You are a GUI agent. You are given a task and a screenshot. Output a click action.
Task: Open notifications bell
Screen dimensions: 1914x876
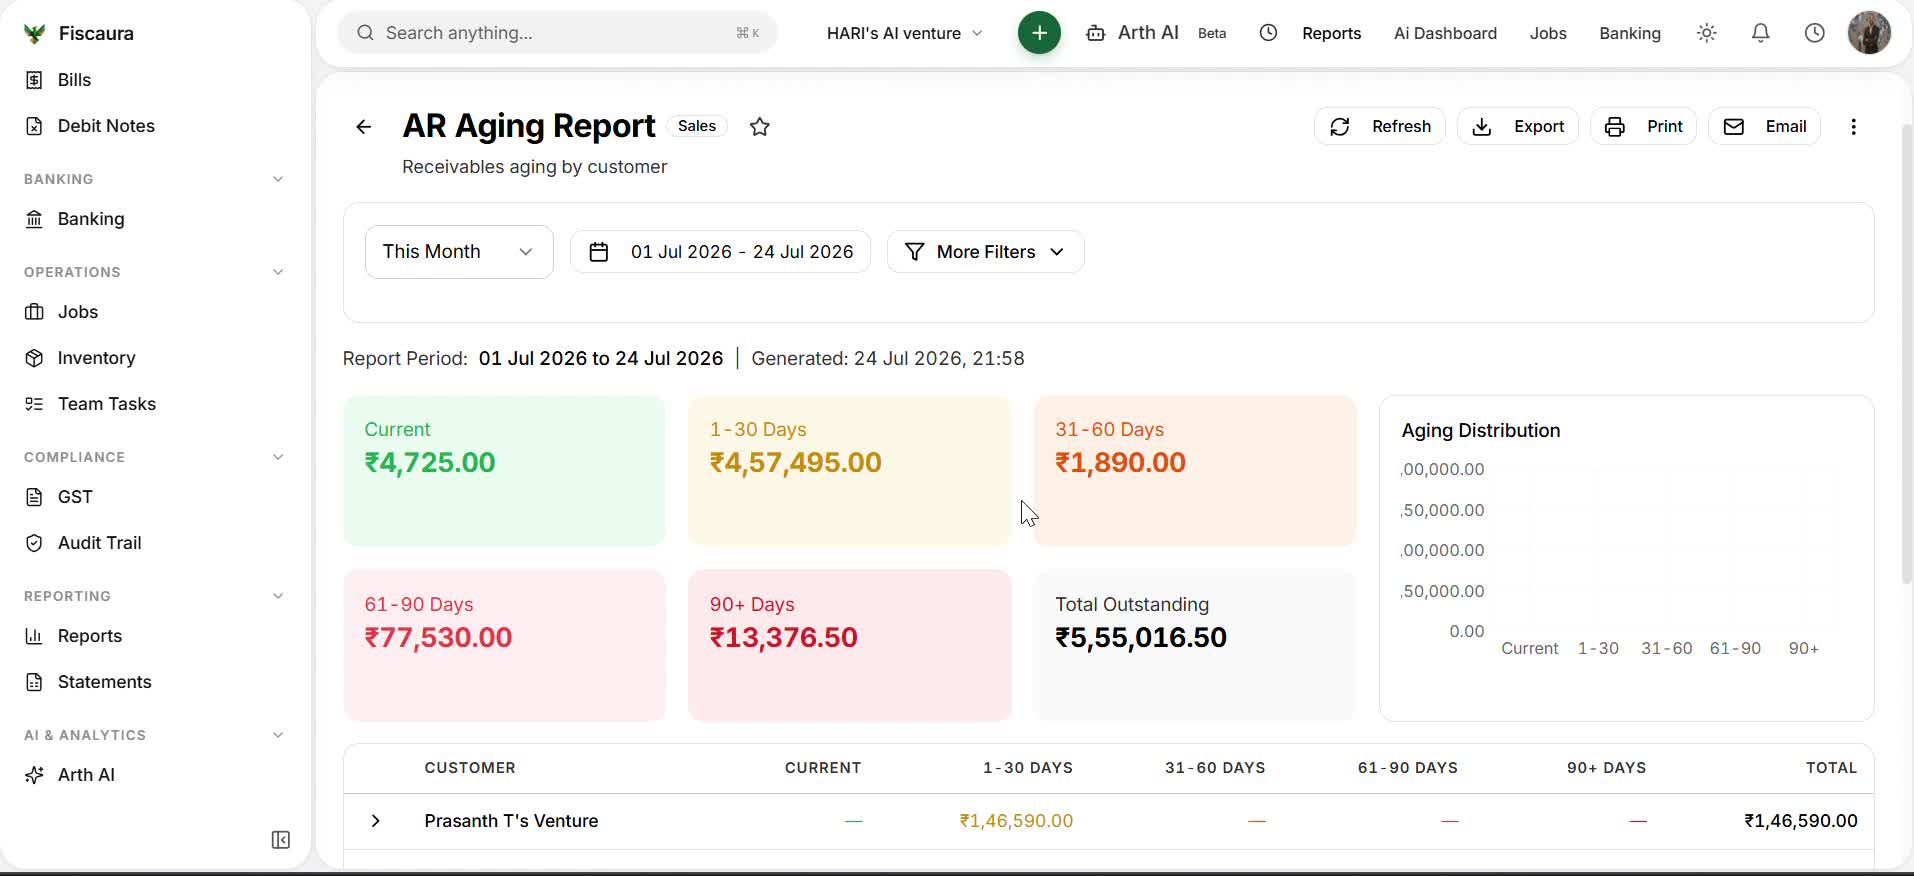pos(1761,33)
